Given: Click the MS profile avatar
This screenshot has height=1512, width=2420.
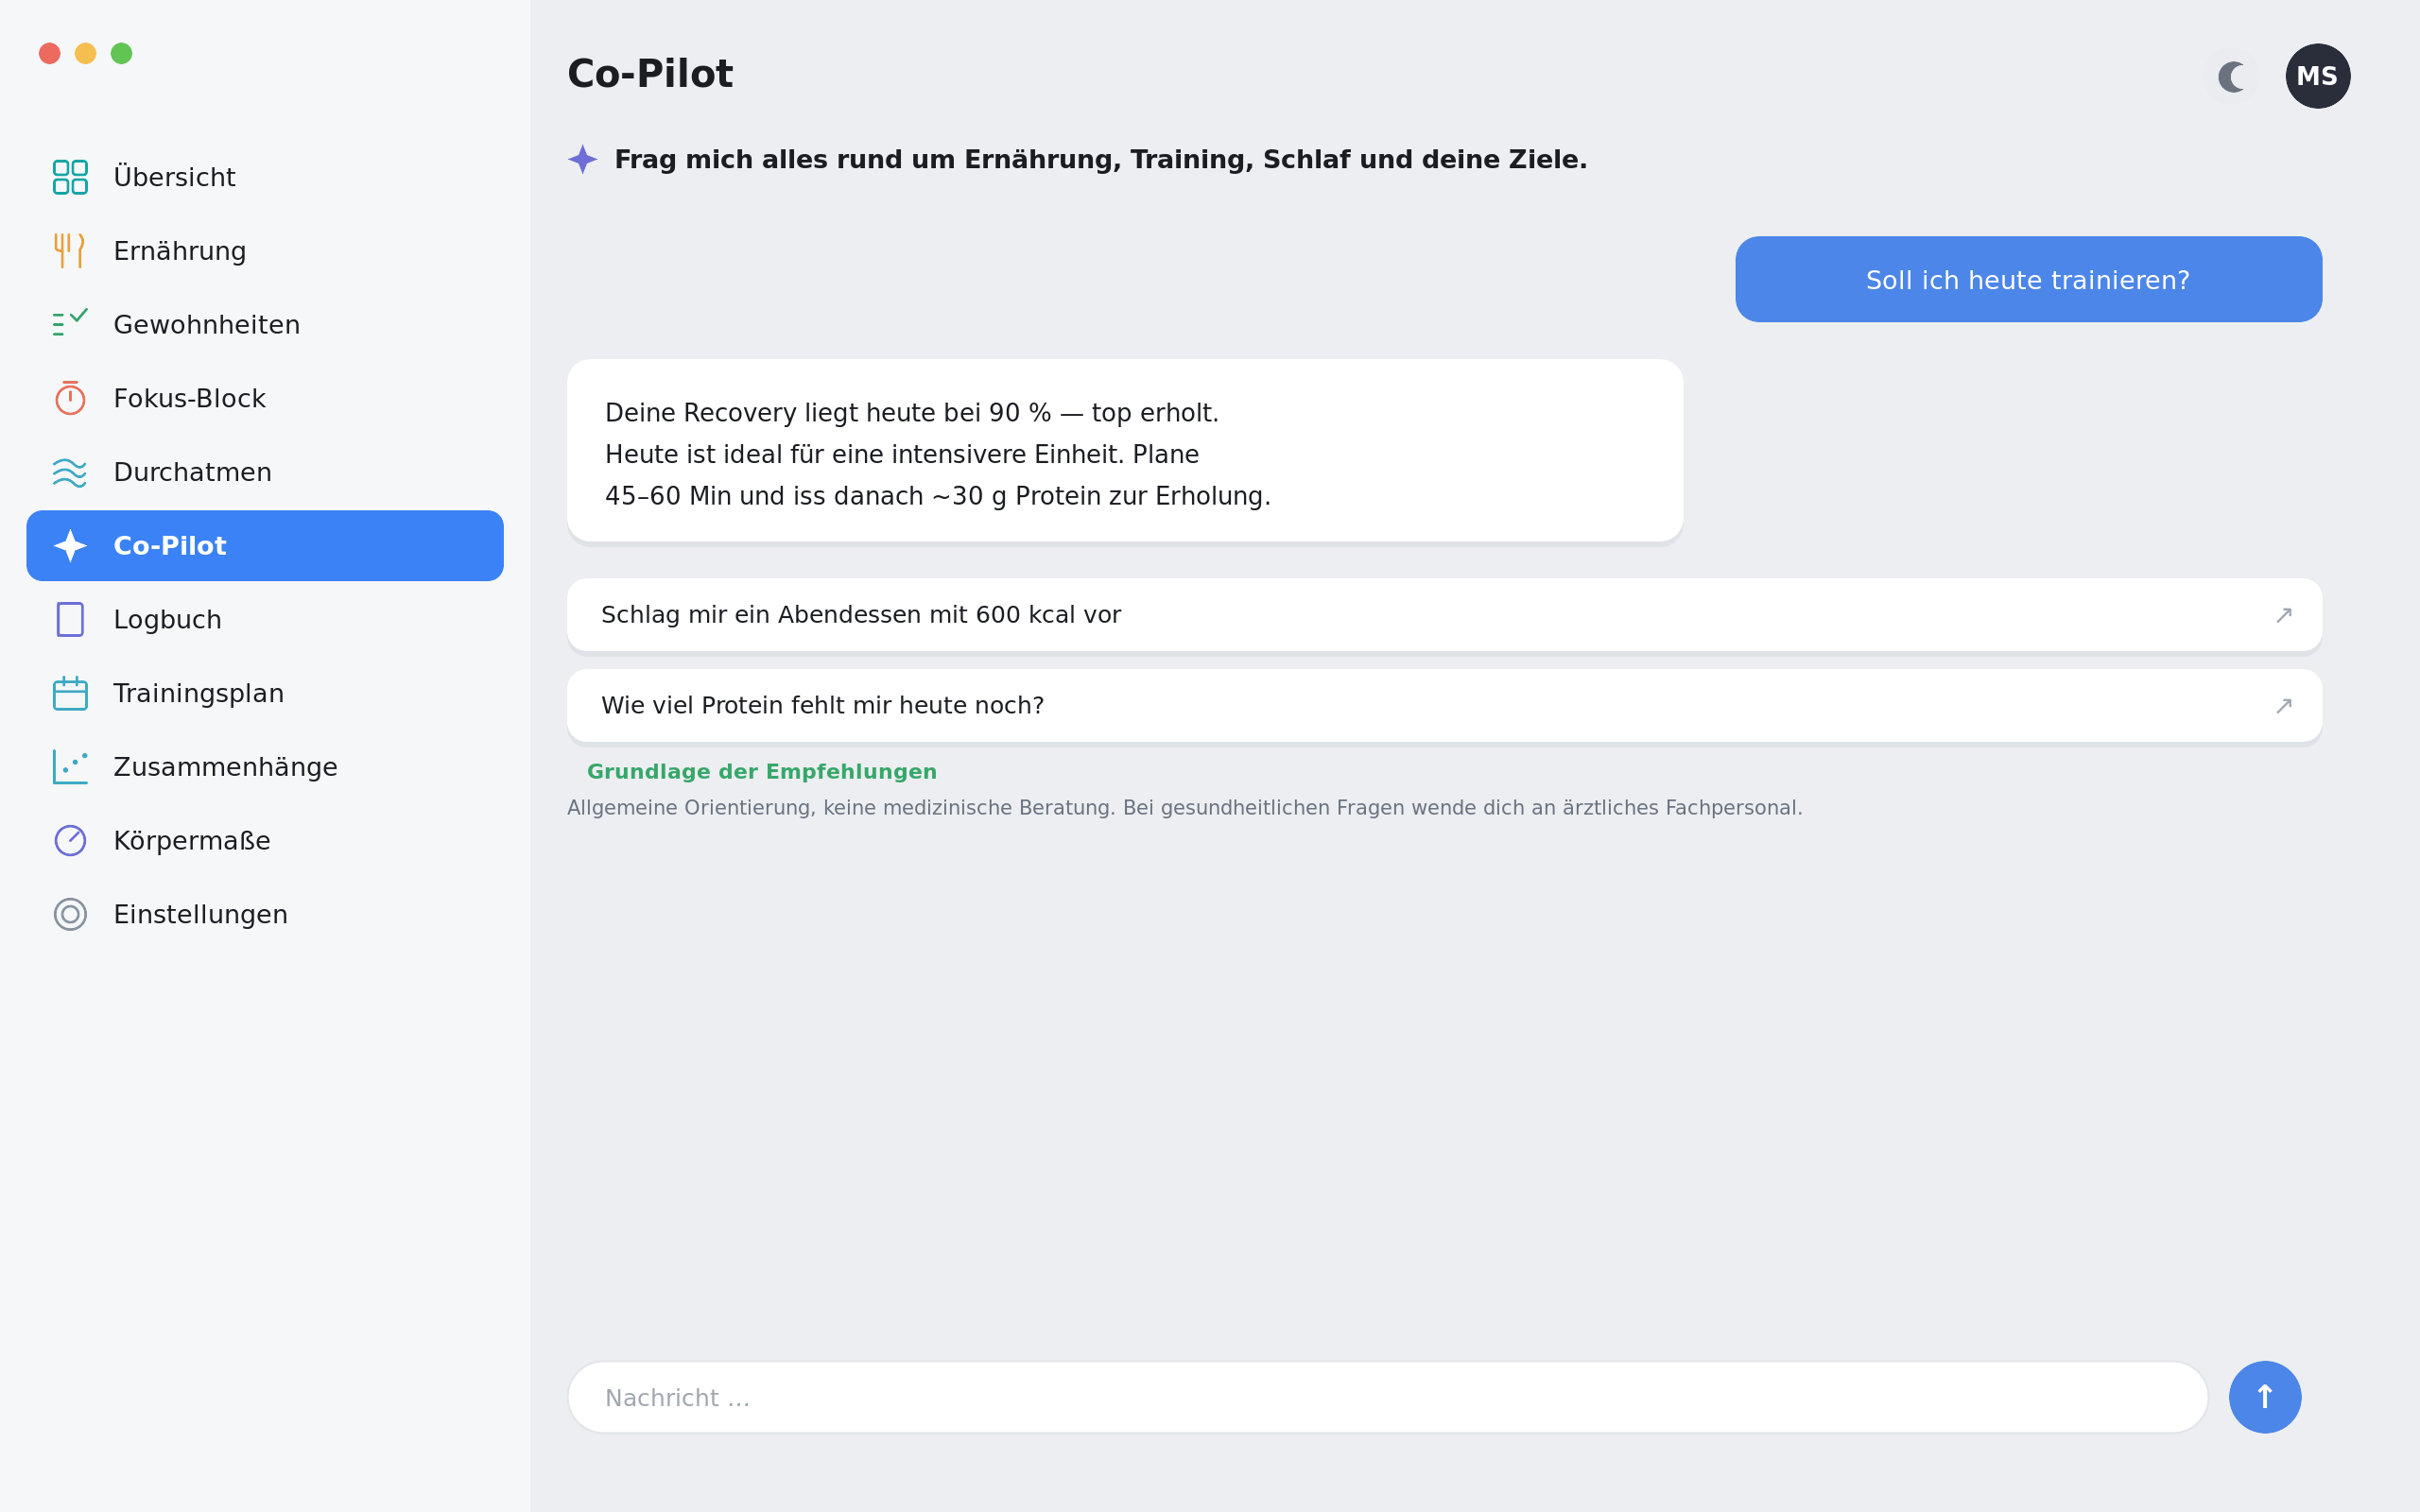Looking at the screenshot, I should [x=2318, y=76].
